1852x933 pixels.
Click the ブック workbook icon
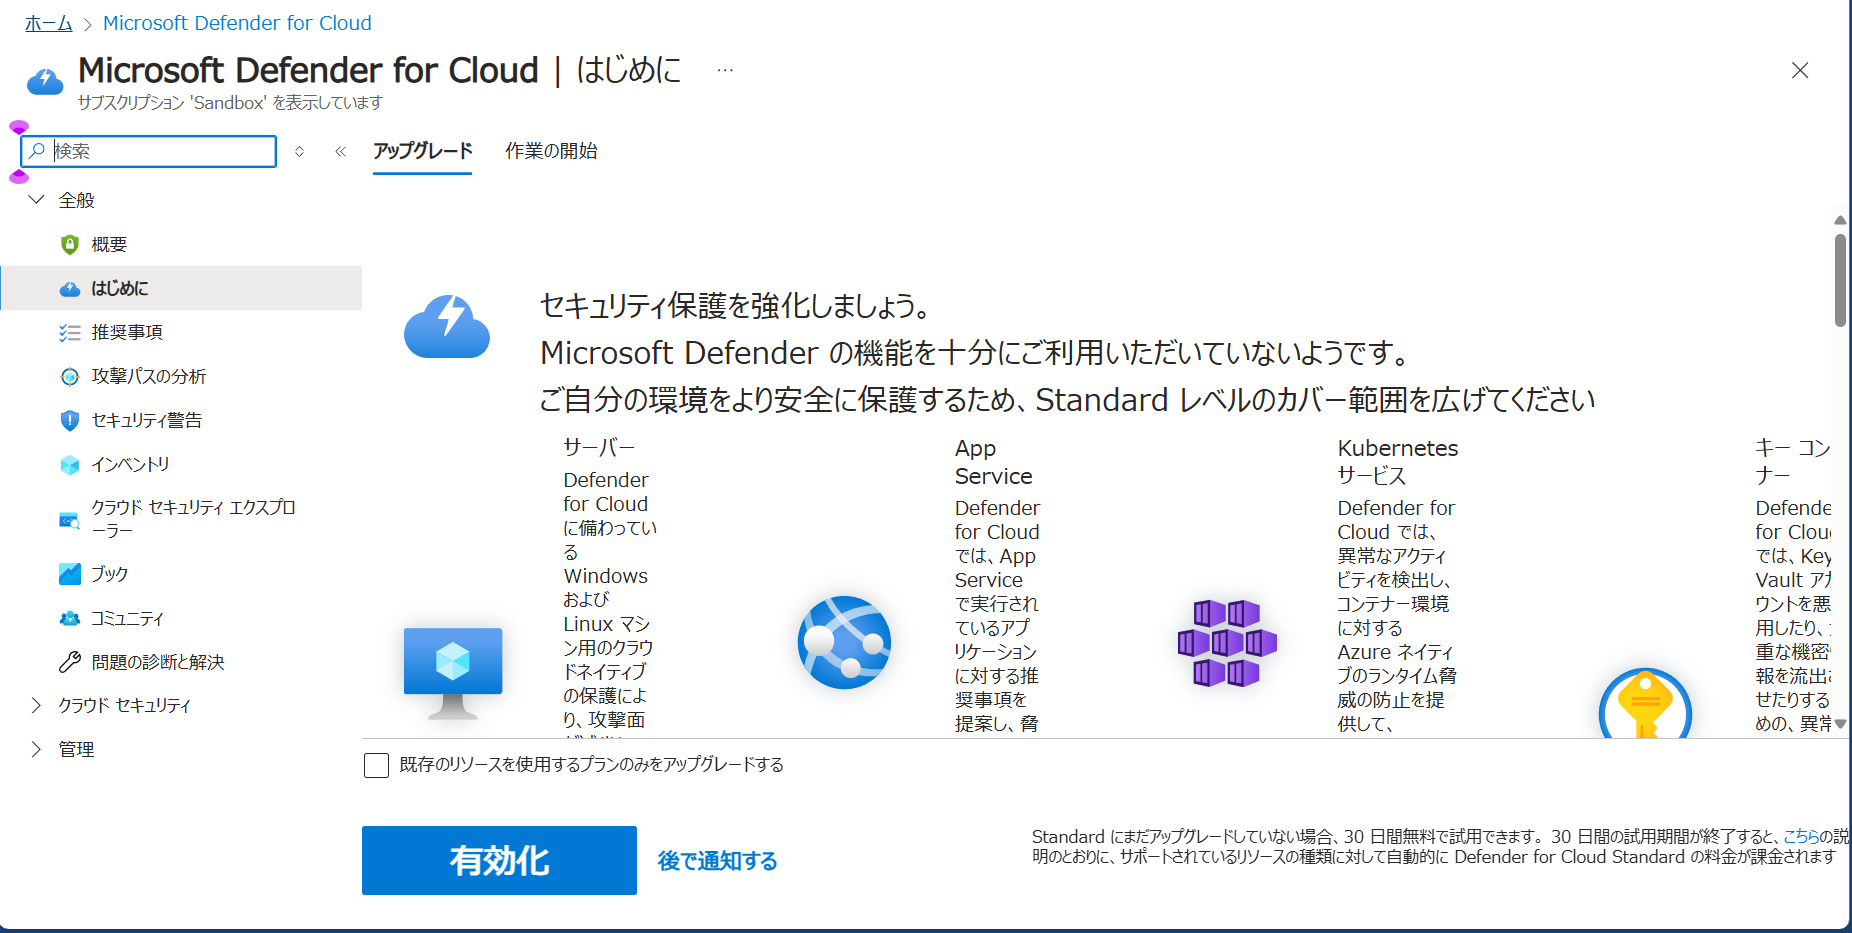coord(69,575)
